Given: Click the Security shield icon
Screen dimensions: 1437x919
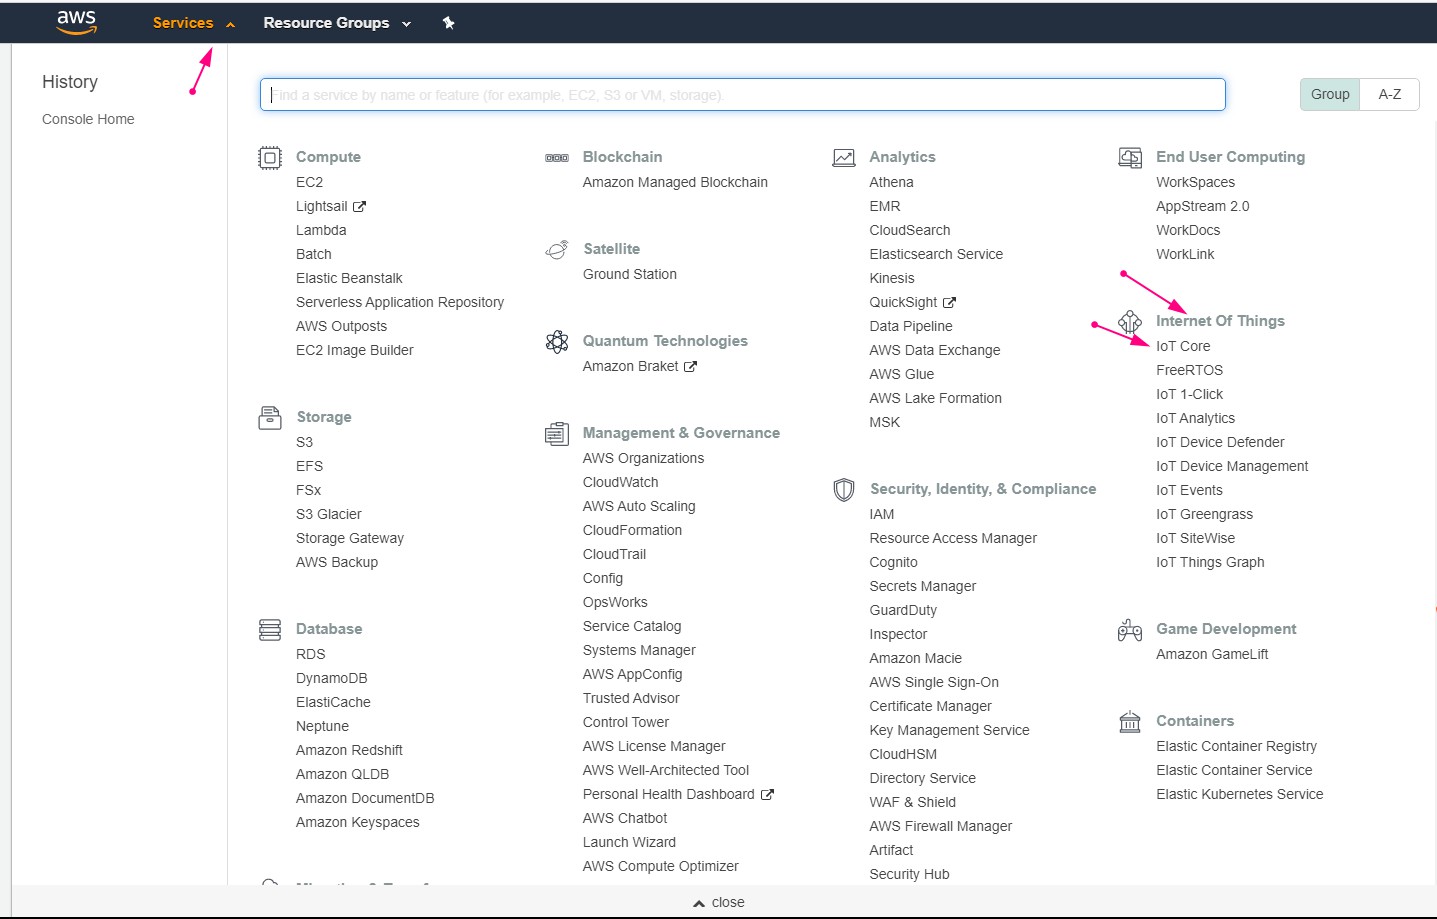Looking at the screenshot, I should tap(844, 490).
